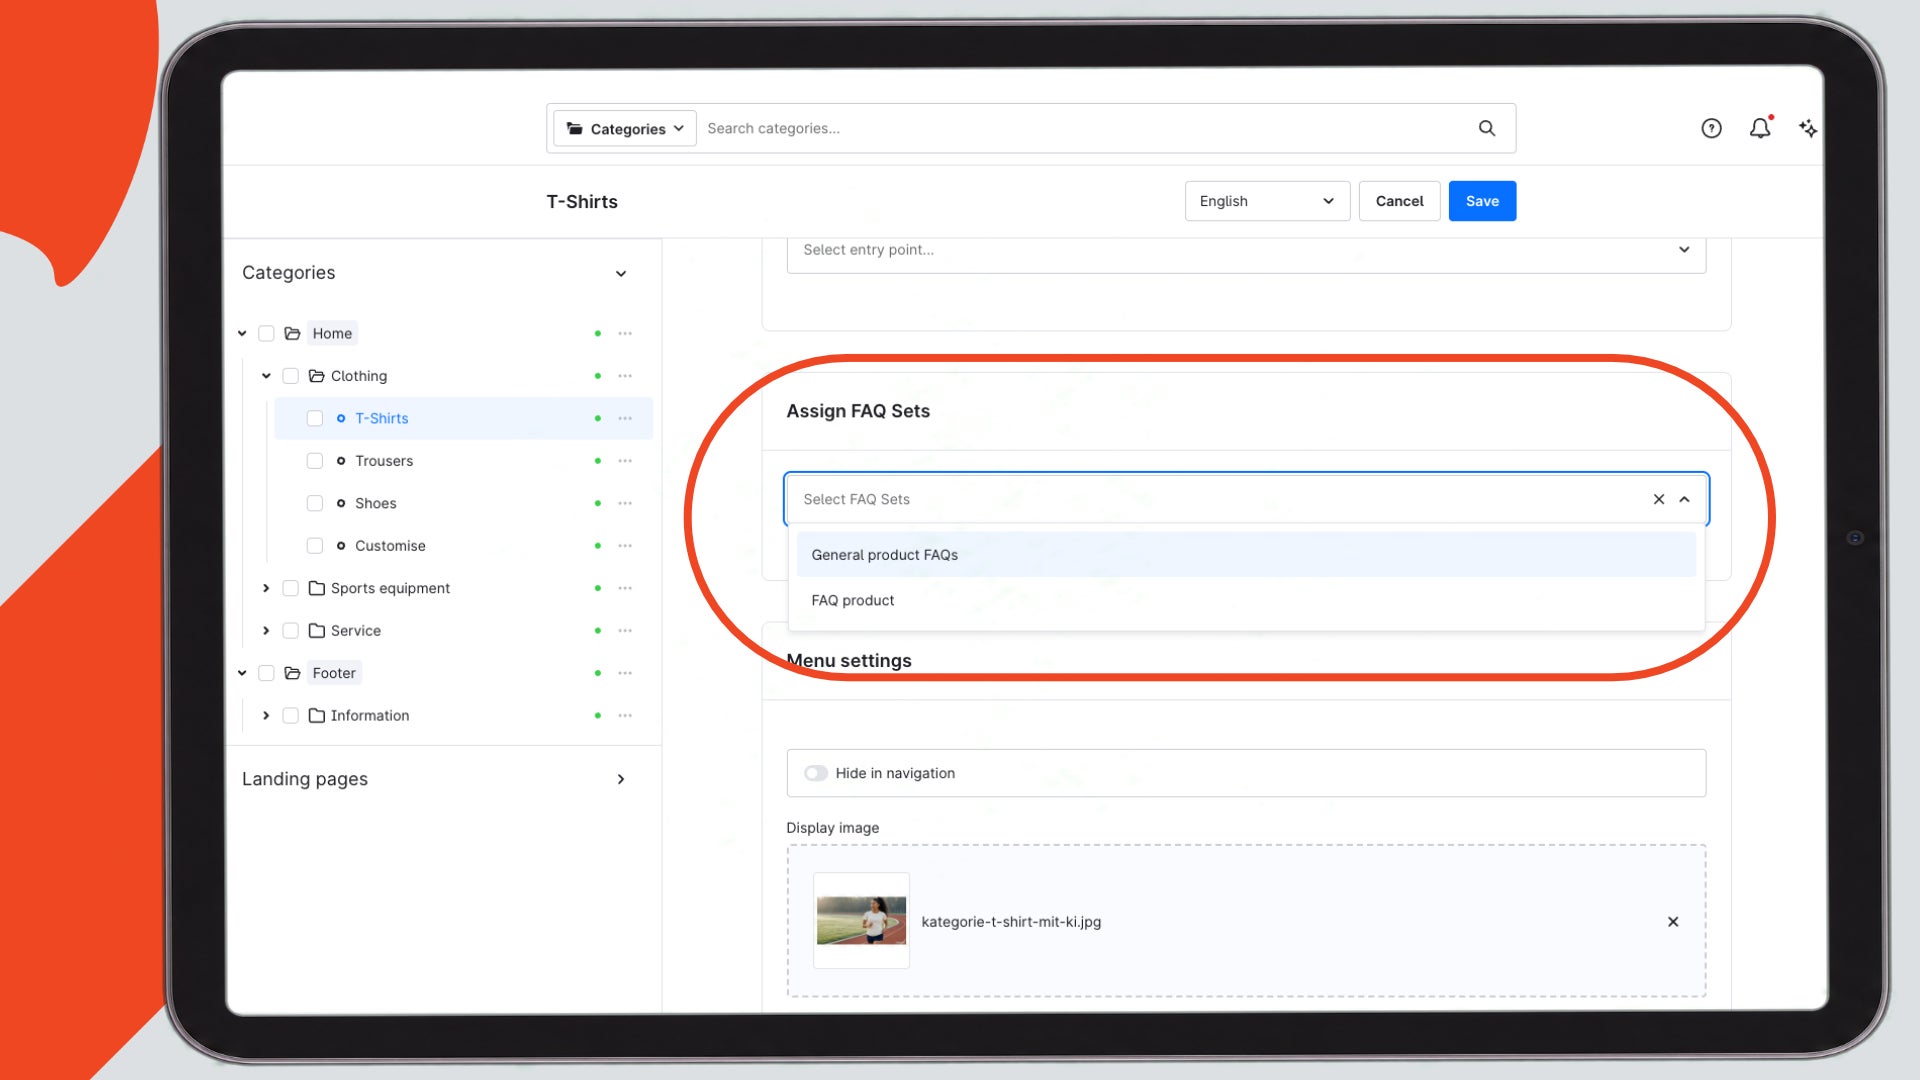Click the search magnifier icon
The width and height of the screenshot is (1920, 1080).
[1487, 128]
